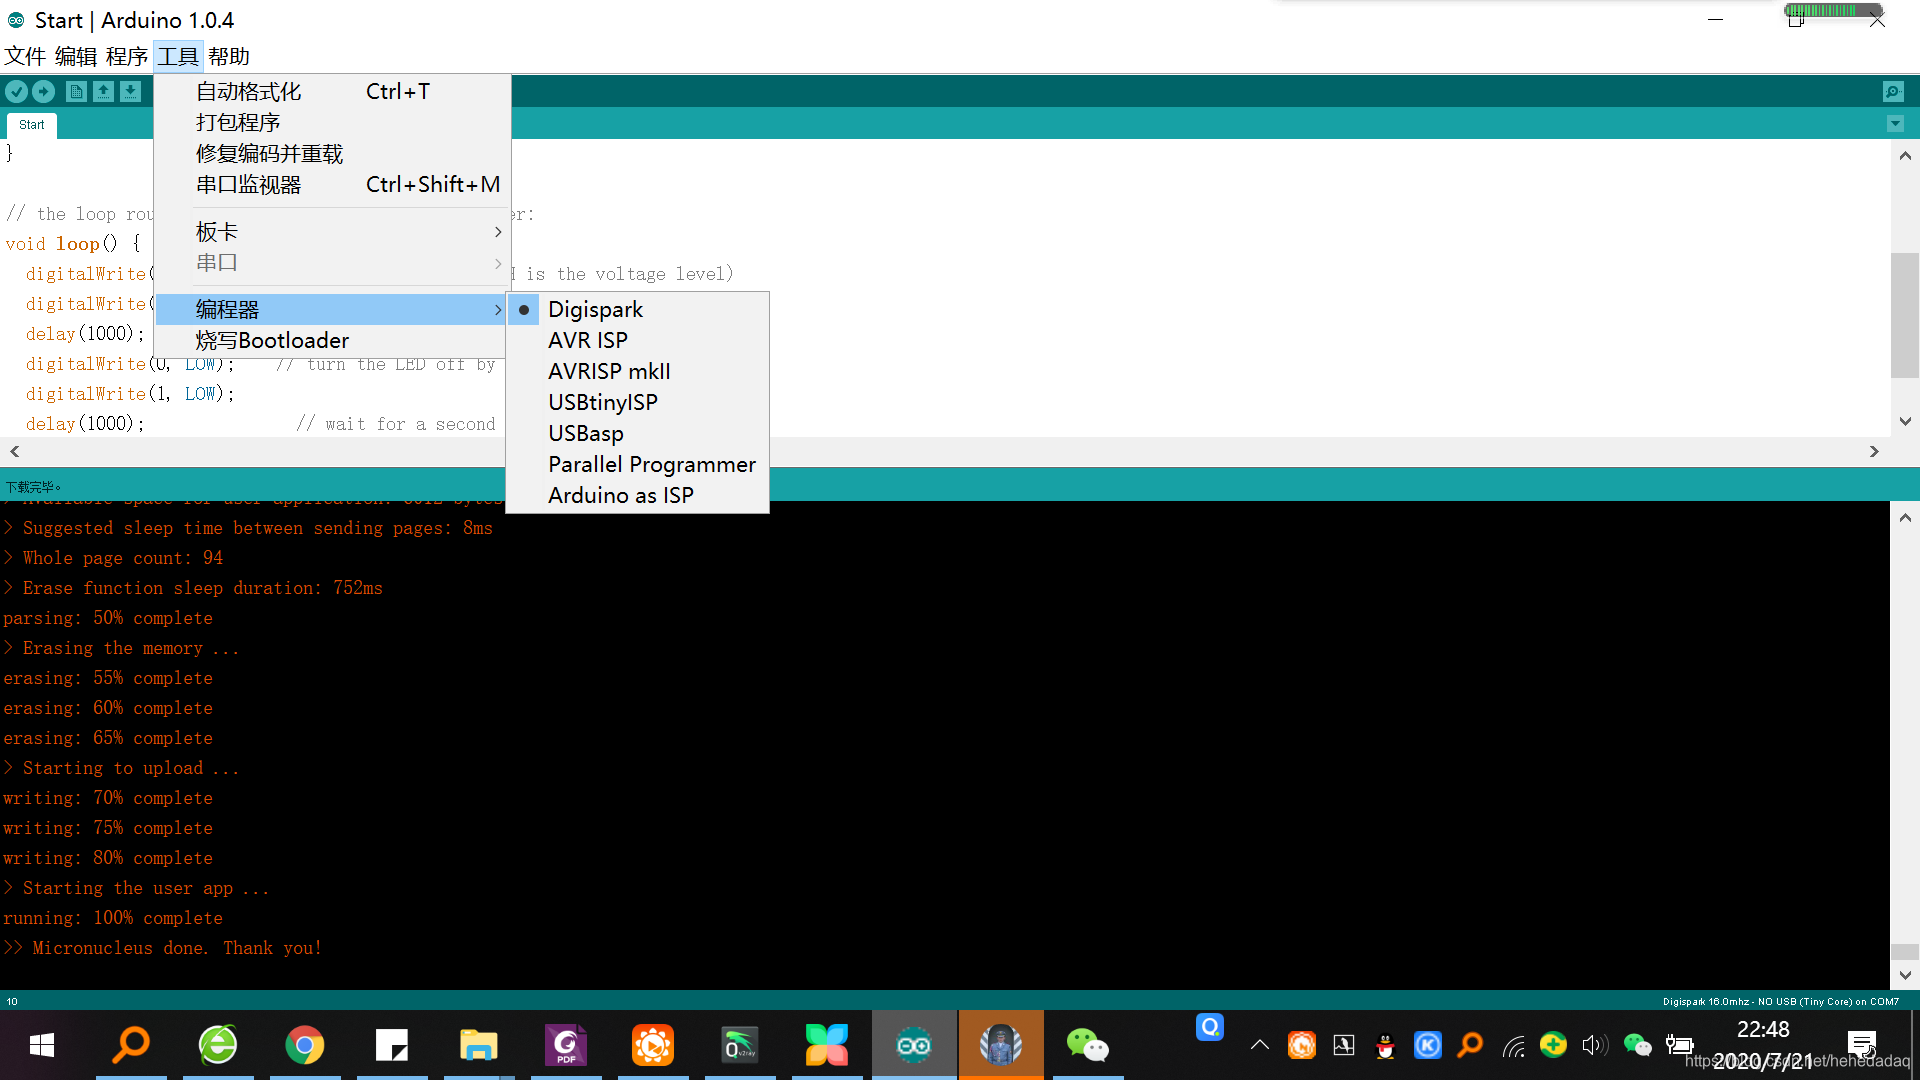Click the volume speaker tray icon
This screenshot has width=1920, height=1080.
[x=1595, y=1045]
